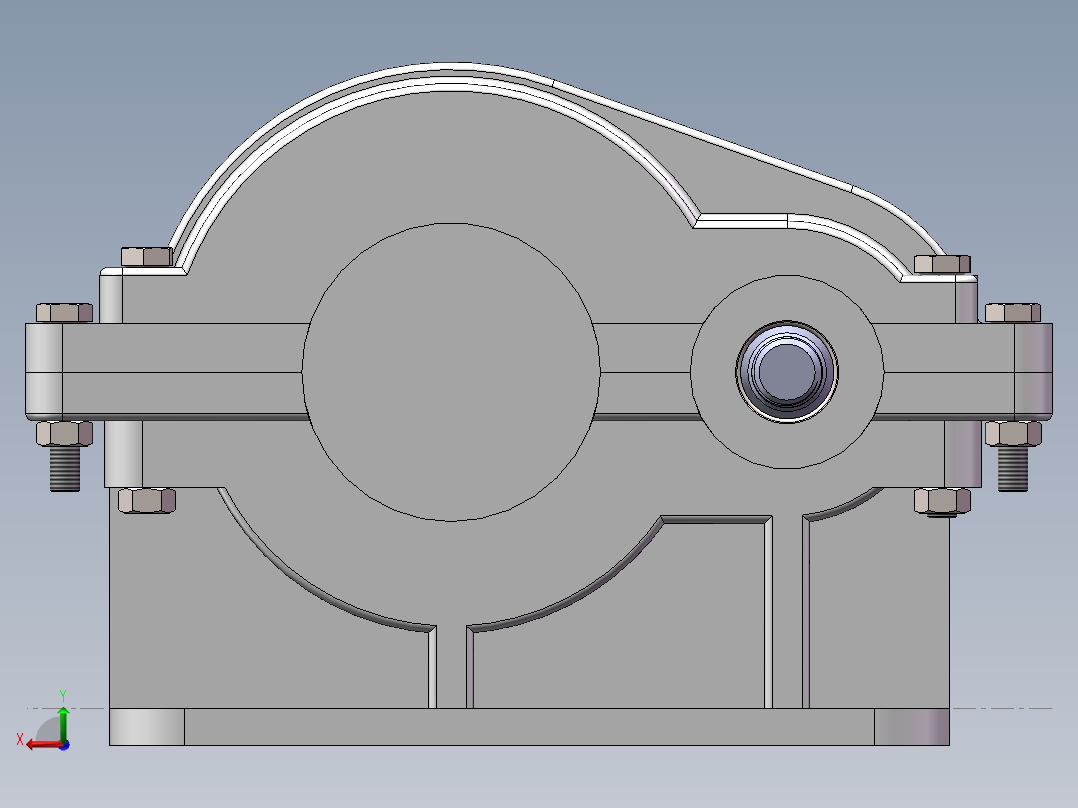Select the hex nut under the far-right flange
This screenshot has height=808, width=1078.
(x=1013, y=433)
